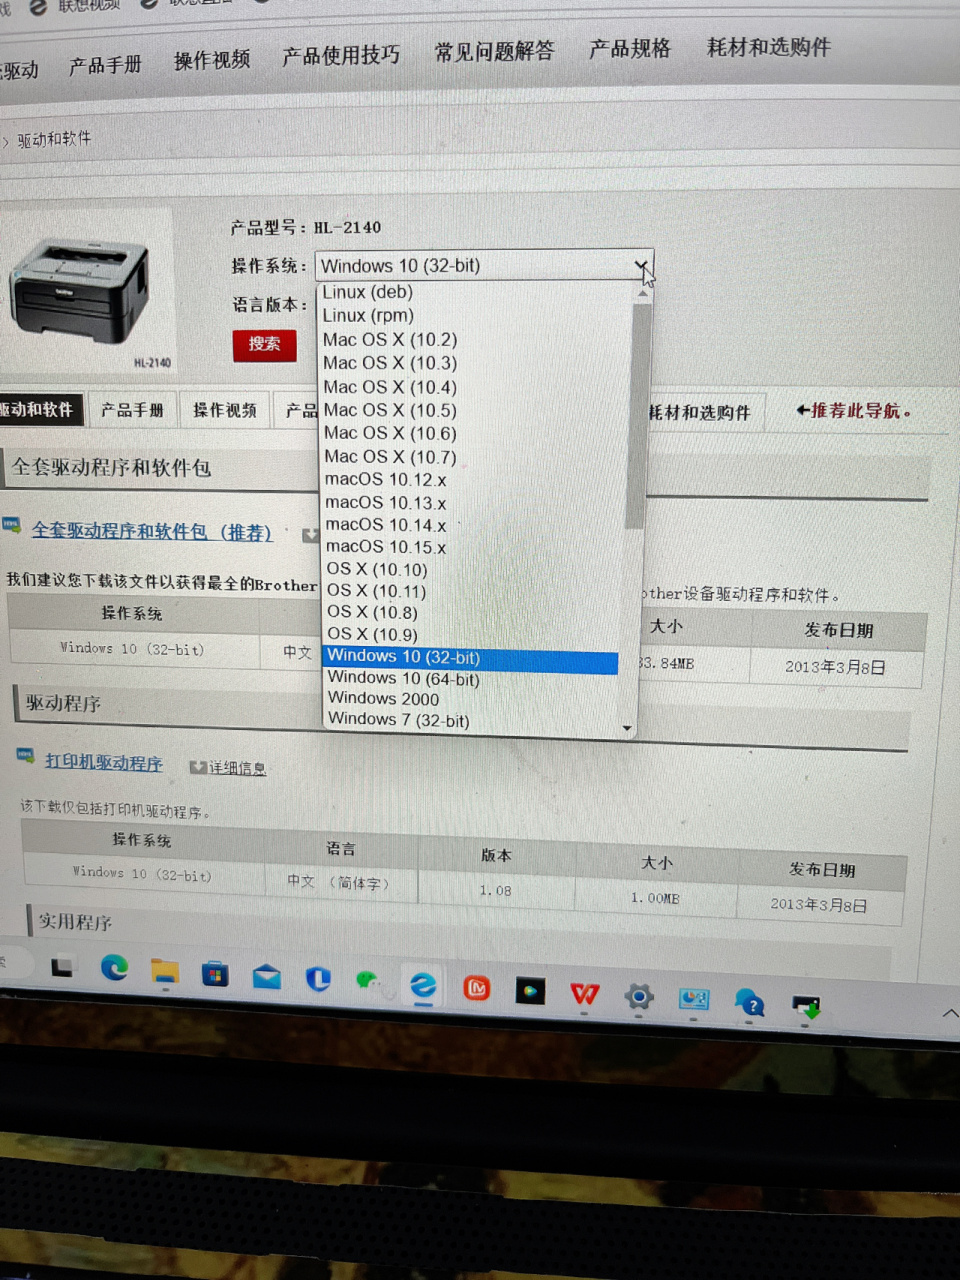This screenshot has height=1280, width=960.
Task: Open Windows Settings gear in taskbar
Action: point(639,997)
